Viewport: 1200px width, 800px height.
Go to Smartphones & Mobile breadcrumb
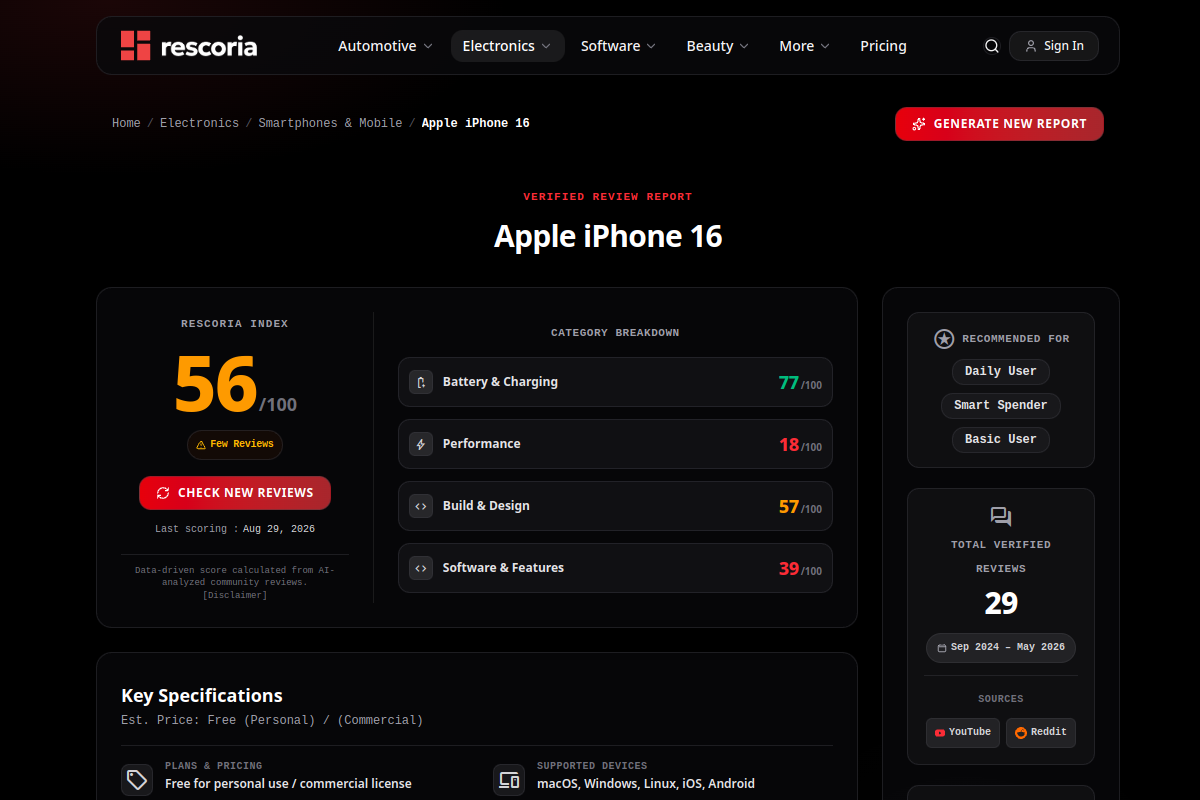[330, 123]
